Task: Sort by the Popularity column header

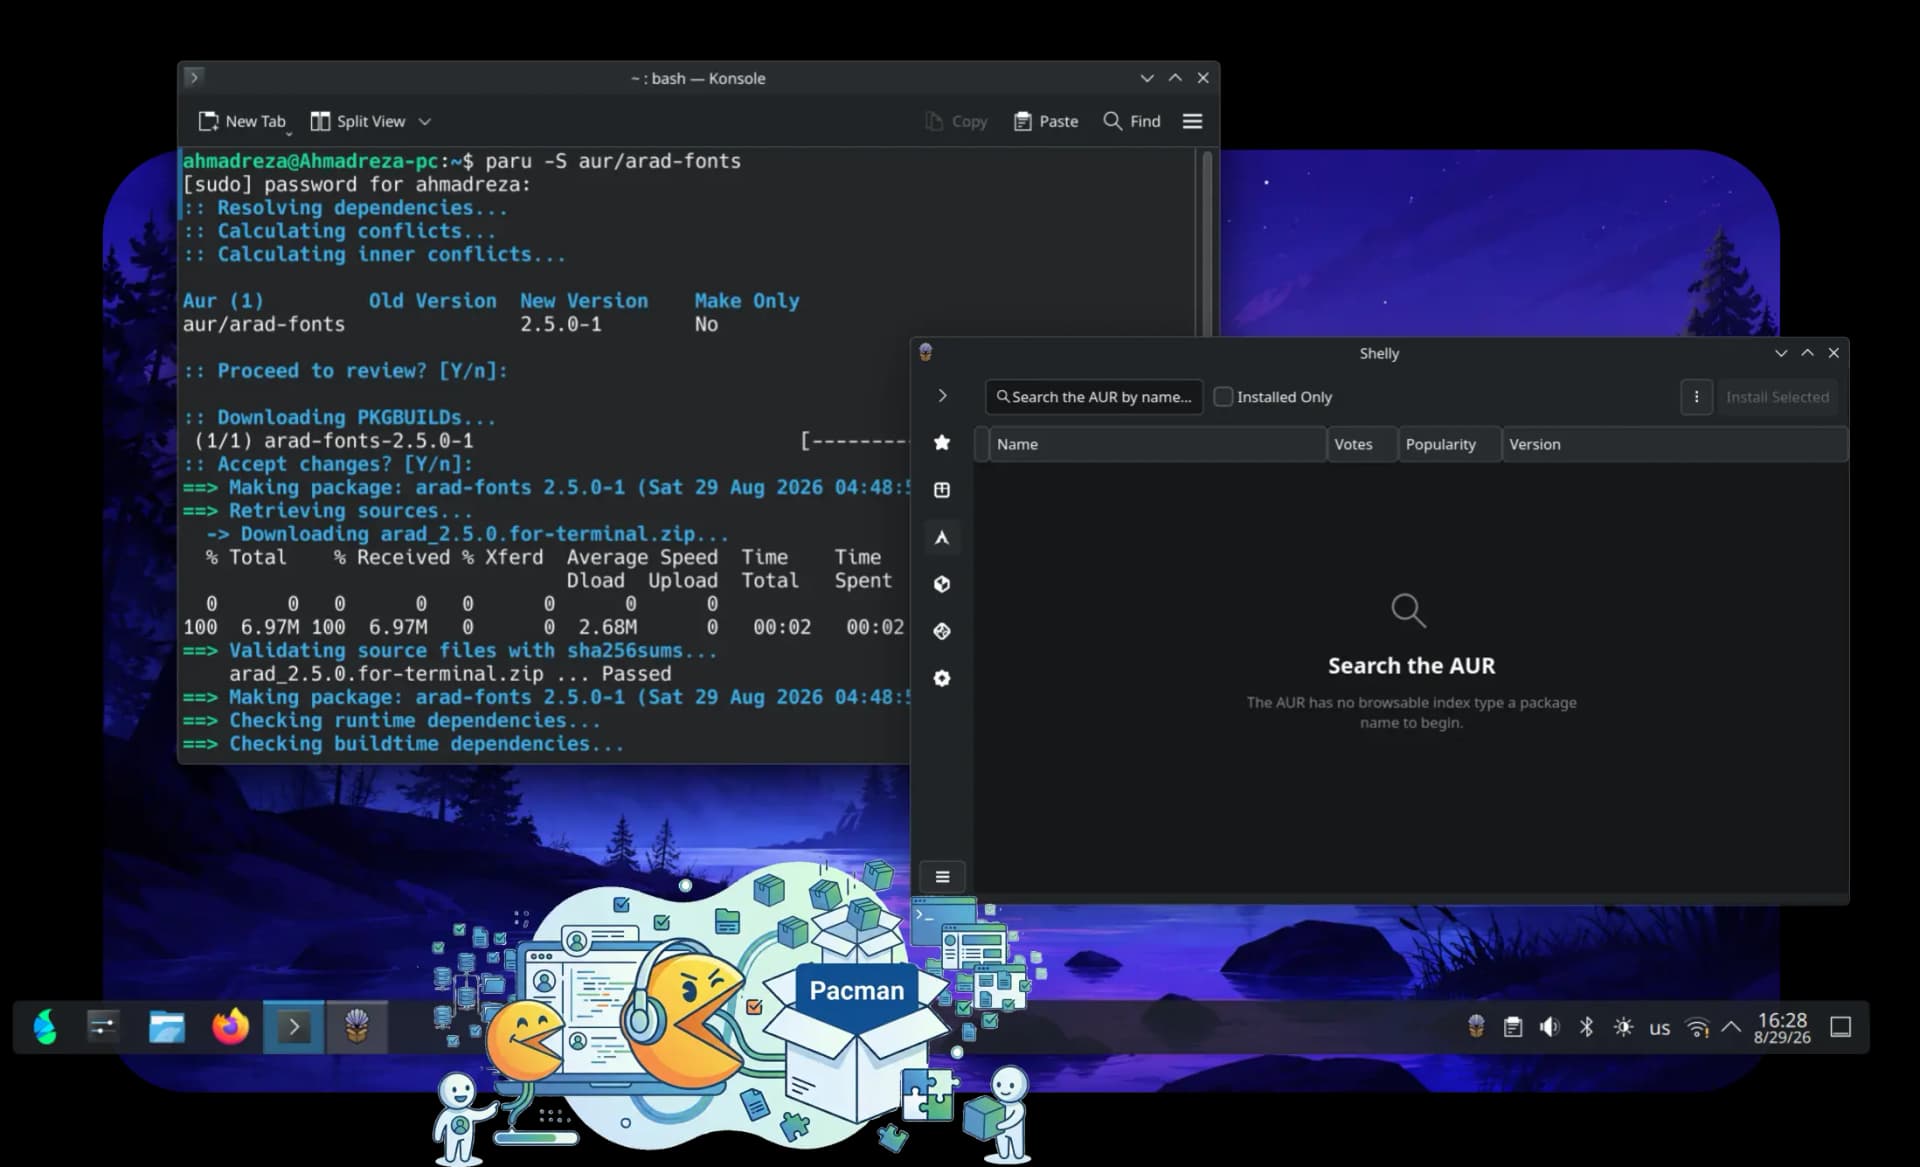Action: [1450, 444]
